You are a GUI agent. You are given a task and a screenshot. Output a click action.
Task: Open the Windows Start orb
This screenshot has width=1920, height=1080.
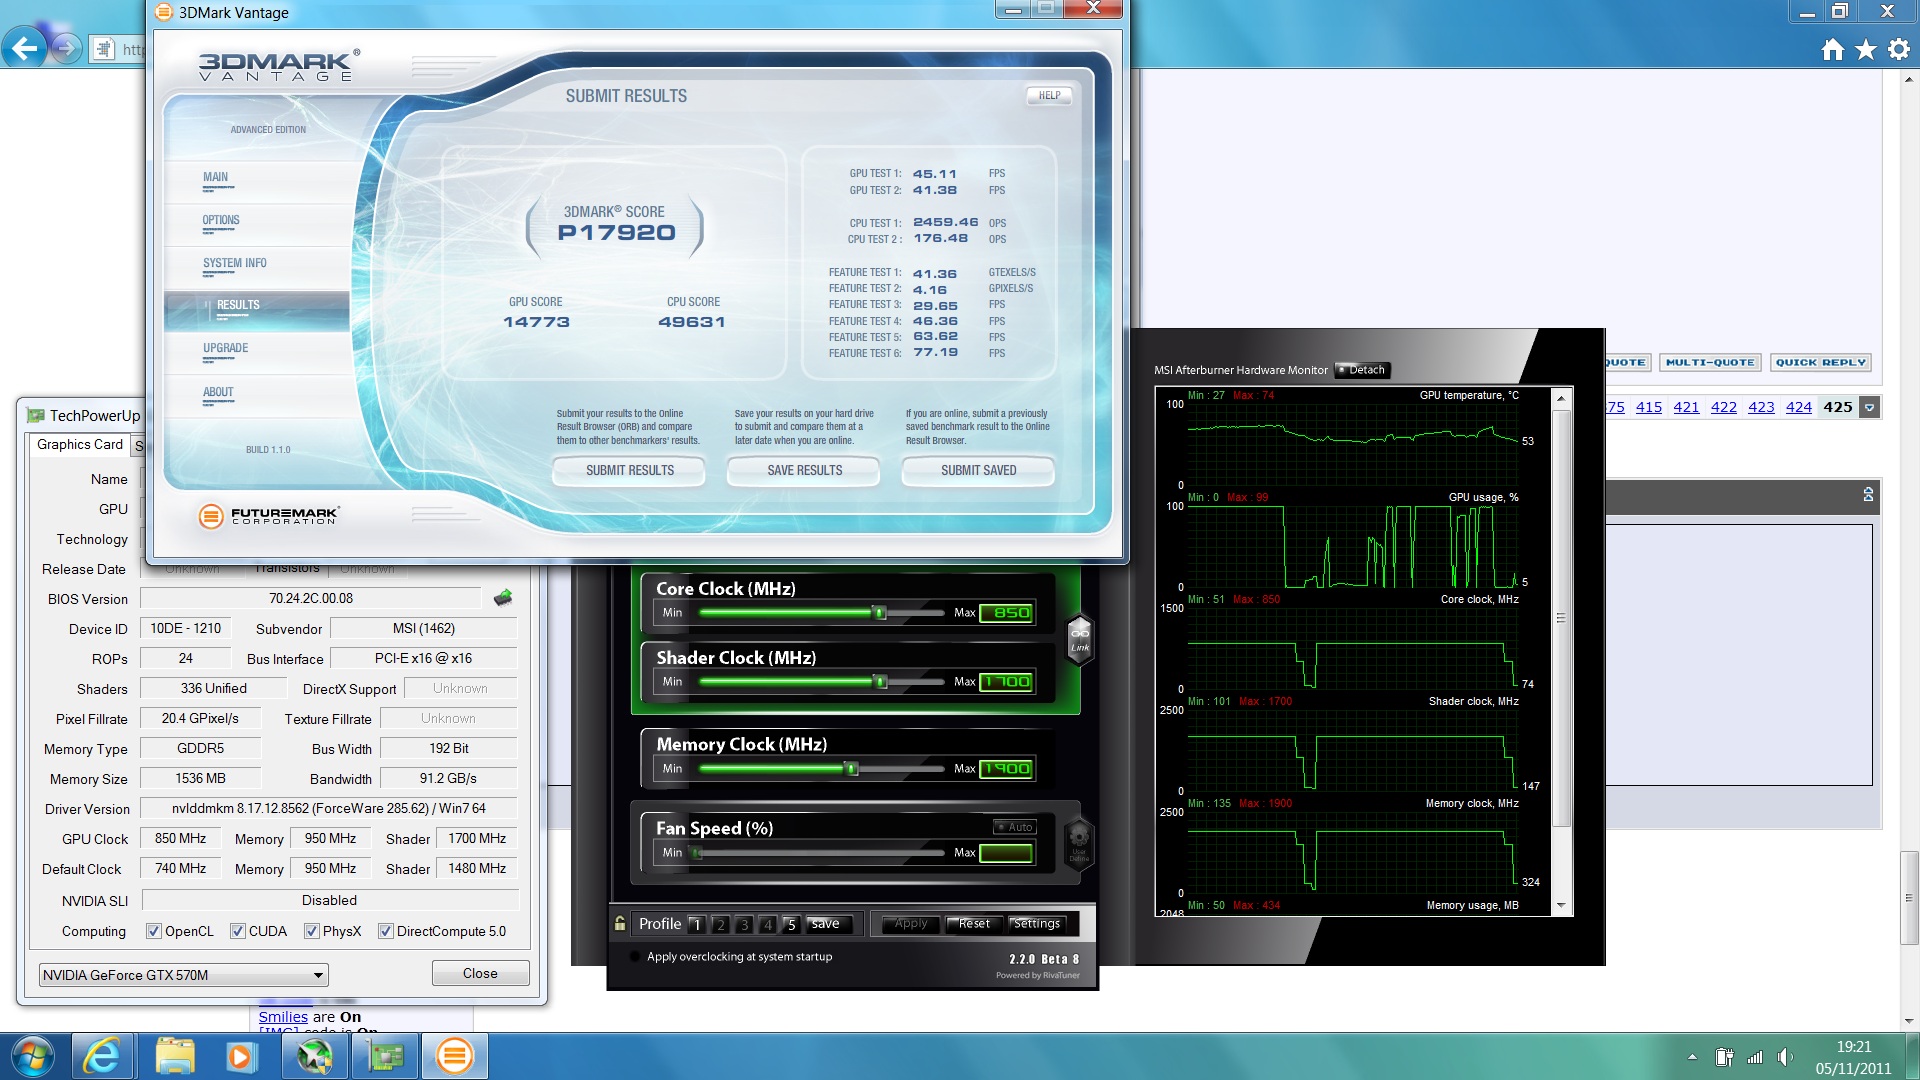(31, 1056)
